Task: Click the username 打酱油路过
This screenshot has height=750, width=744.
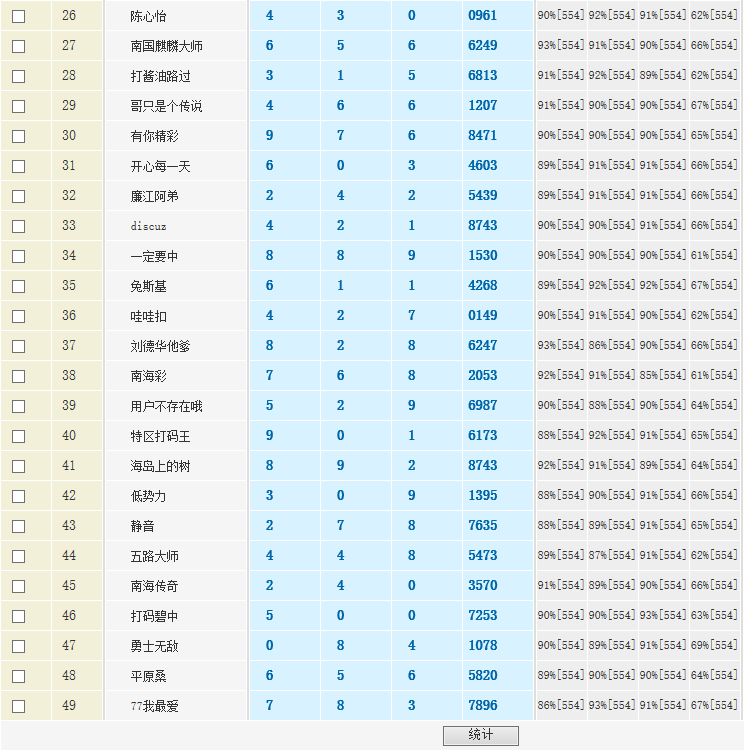Action: (x=160, y=76)
